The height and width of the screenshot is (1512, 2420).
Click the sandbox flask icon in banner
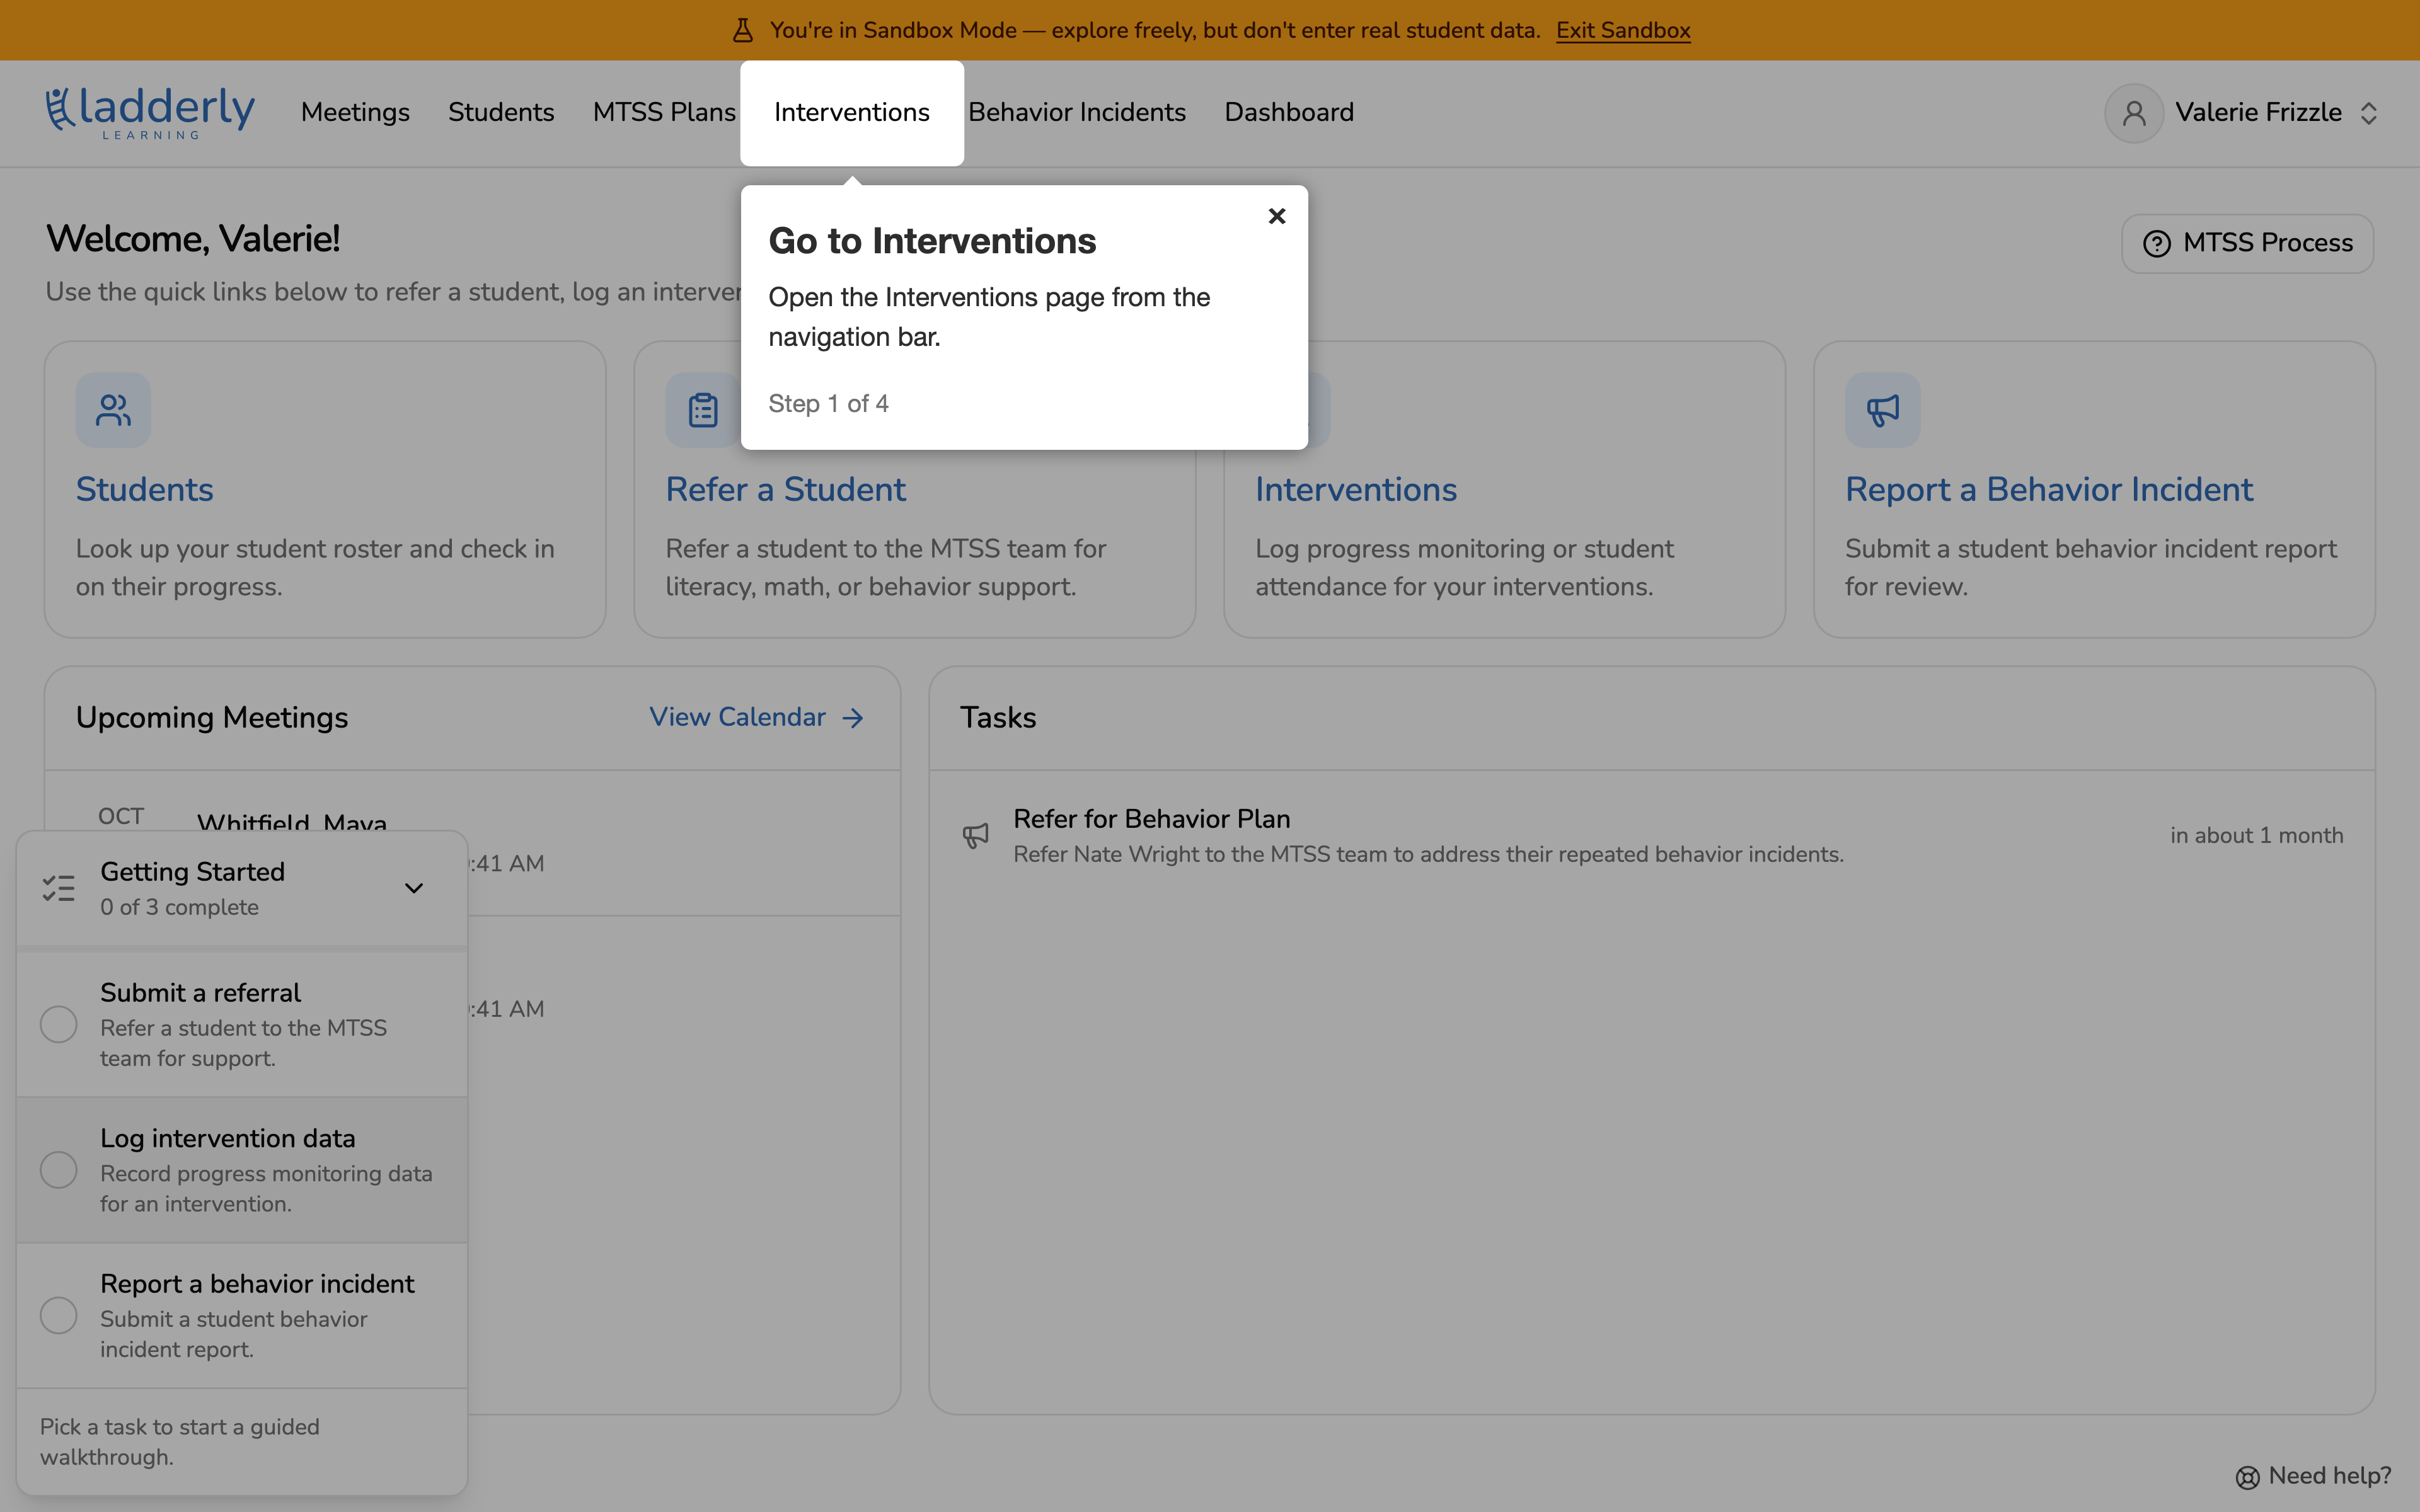point(742,30)
